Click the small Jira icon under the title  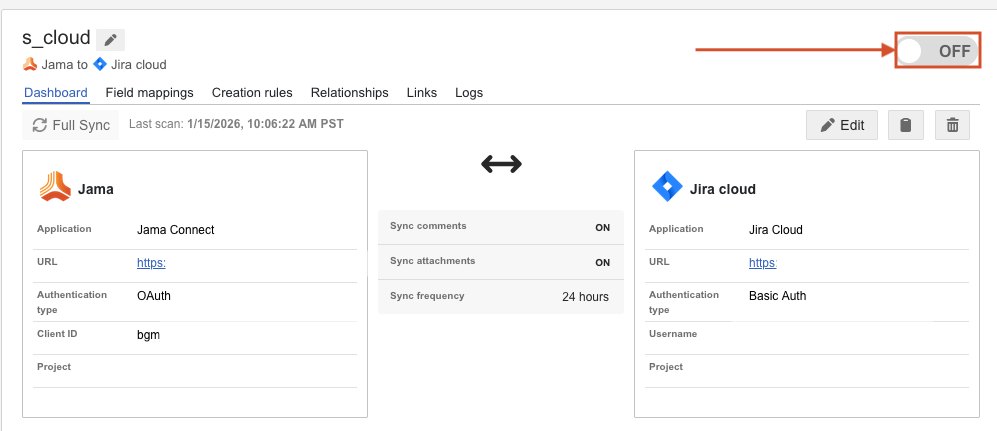(100, 64)
